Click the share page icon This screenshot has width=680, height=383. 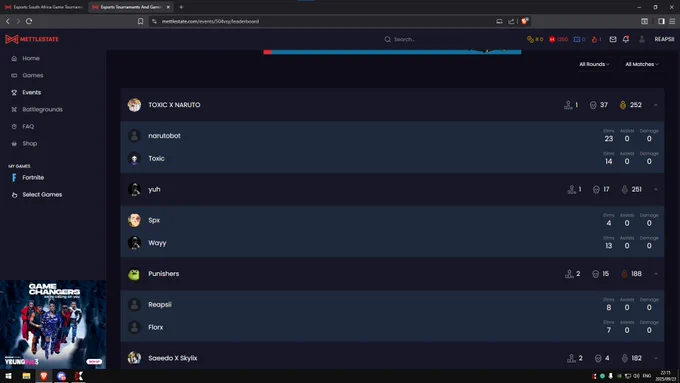[x=511, y=21]
